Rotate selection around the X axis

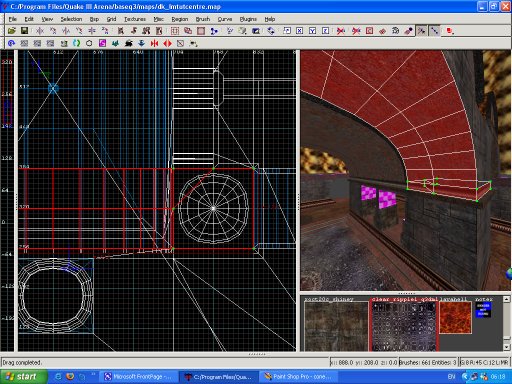[53, 31]
